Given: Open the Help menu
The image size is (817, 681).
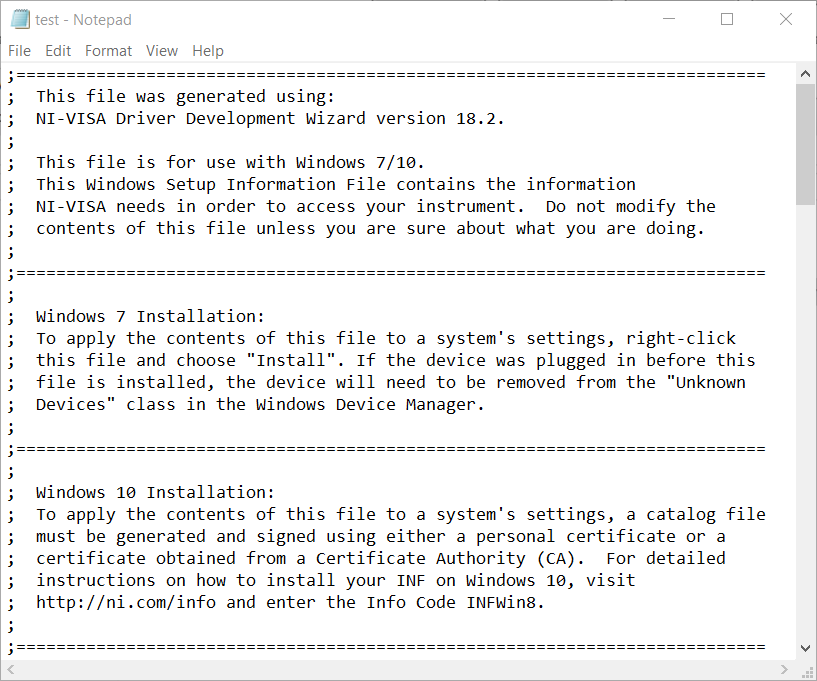Looking at the screenshot, I should tap(208, 51).
